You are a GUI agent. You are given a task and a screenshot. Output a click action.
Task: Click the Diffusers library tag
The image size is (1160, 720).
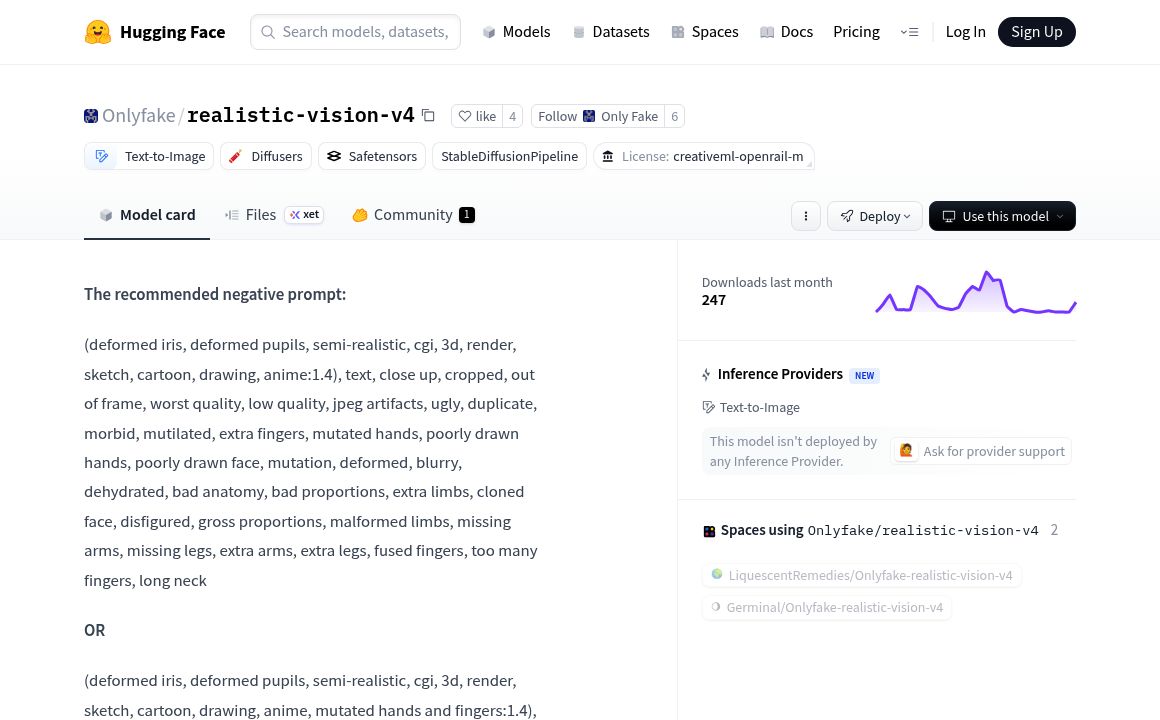click(x=266, y=156)
